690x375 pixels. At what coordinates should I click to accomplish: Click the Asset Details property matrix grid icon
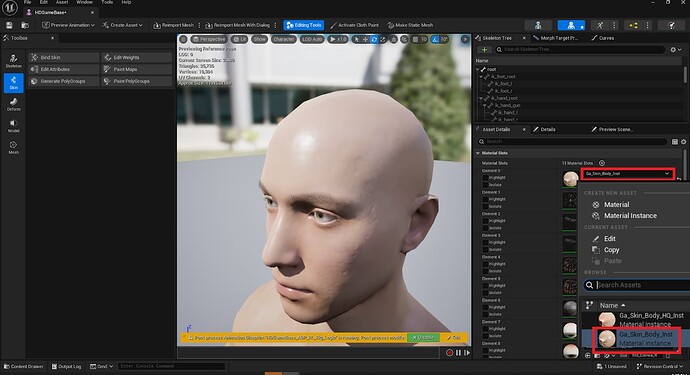pos(675,142)
